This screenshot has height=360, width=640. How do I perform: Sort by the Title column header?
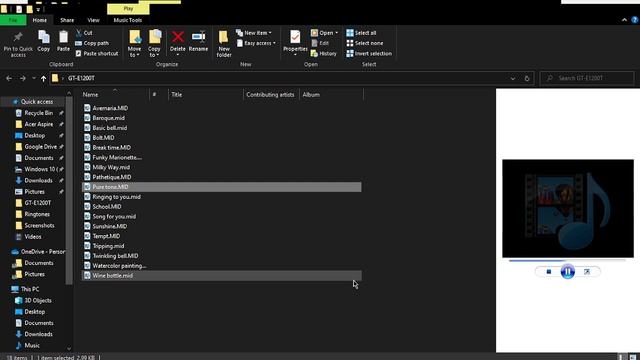click(177, 95)
